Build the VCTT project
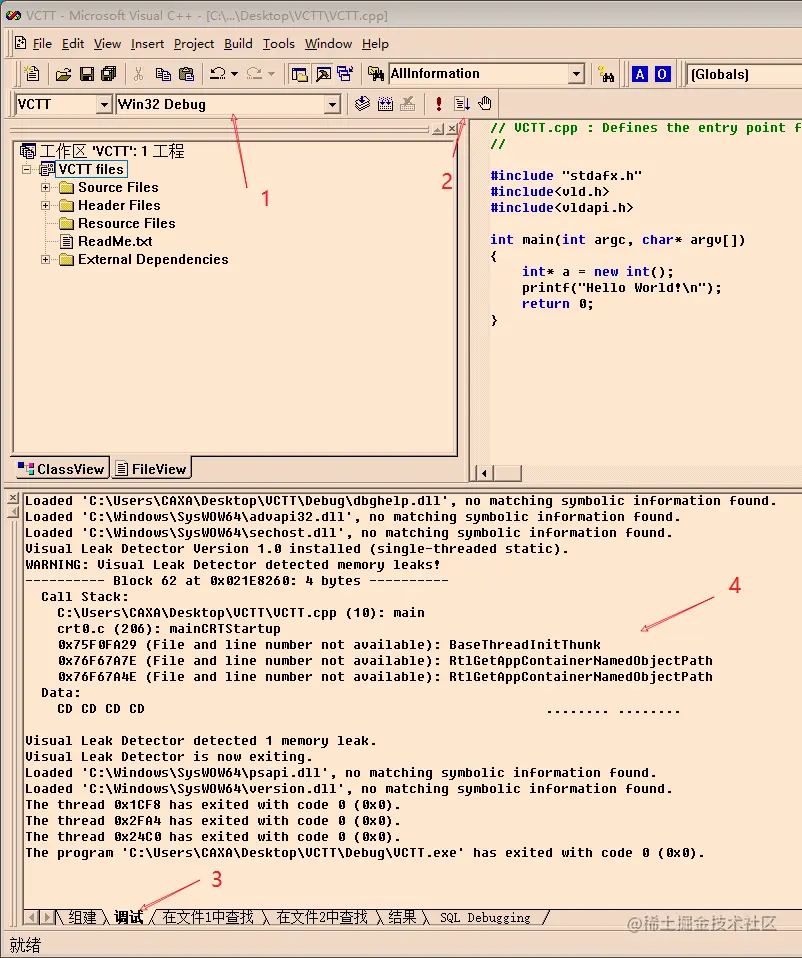802x958 pixels. pyautogui.click(x=385, y=103)
